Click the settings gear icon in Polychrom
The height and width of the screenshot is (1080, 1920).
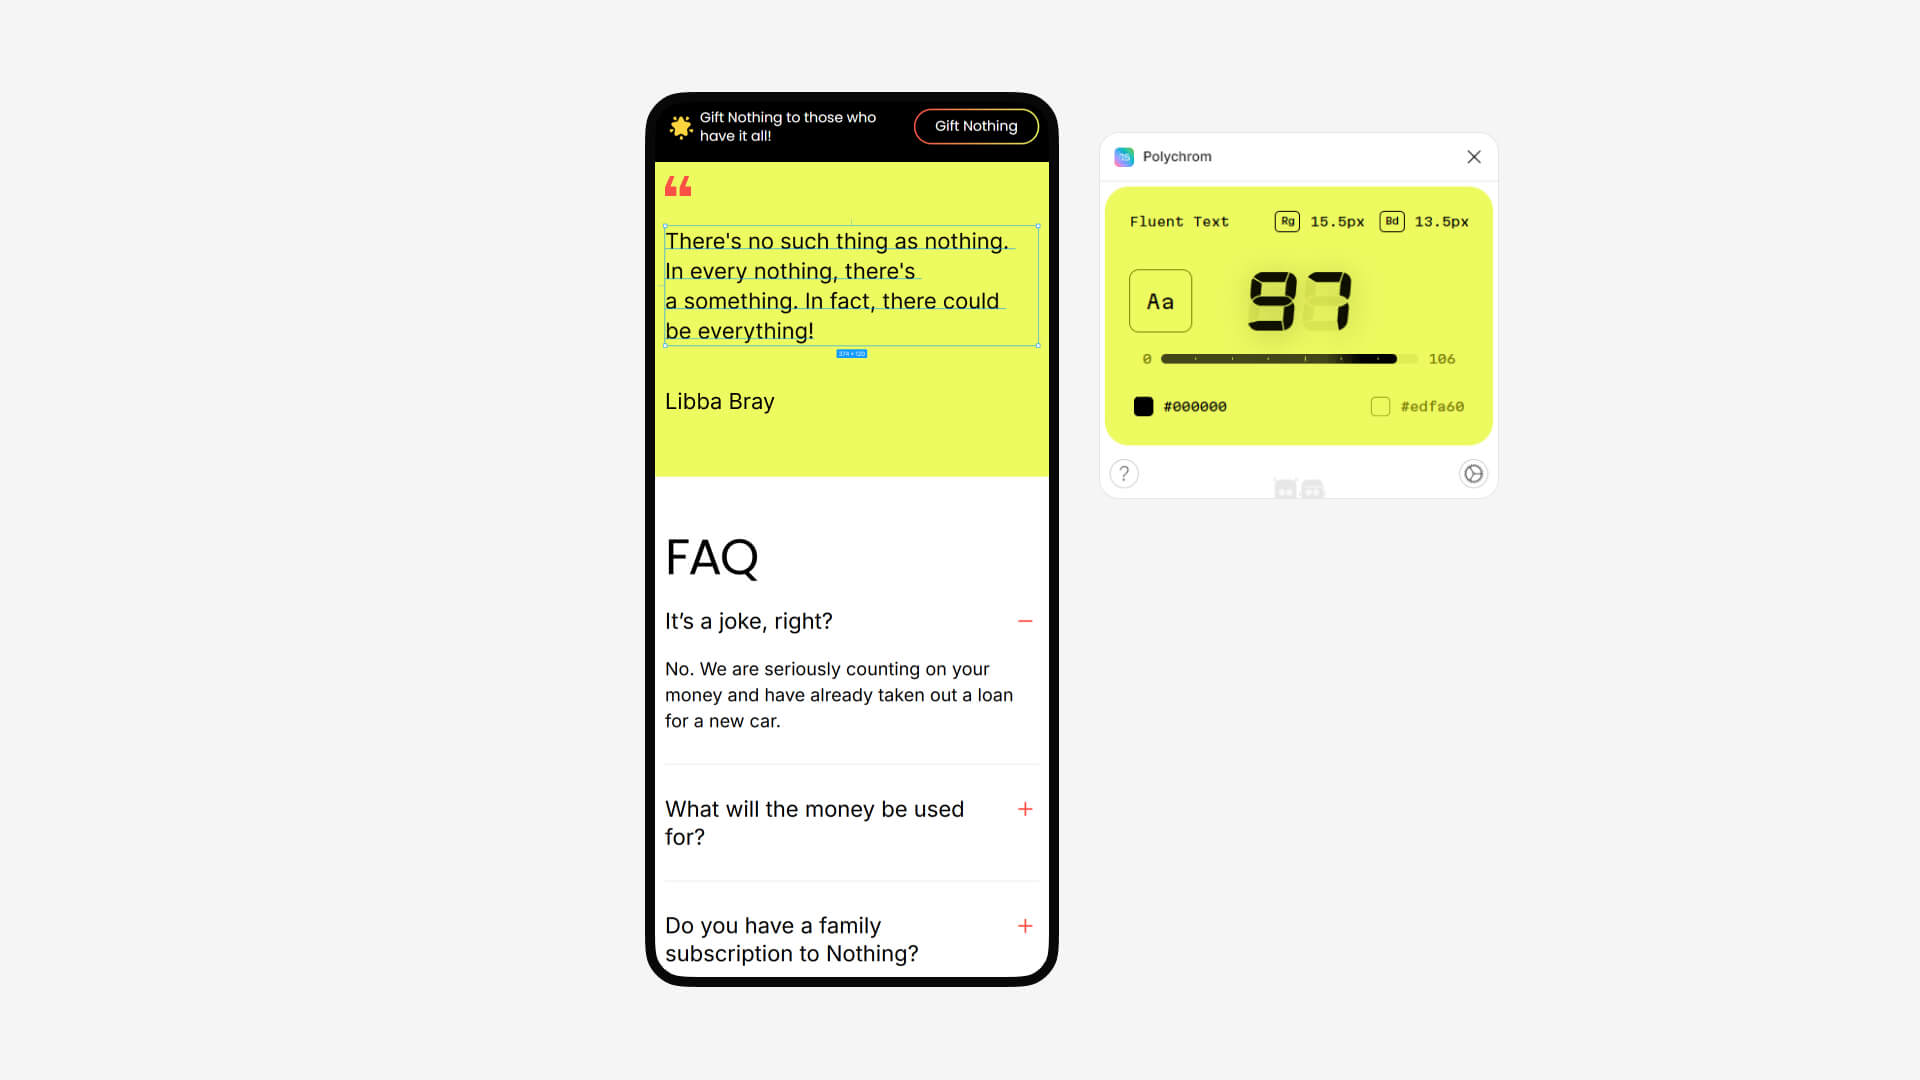point(1473,472)
